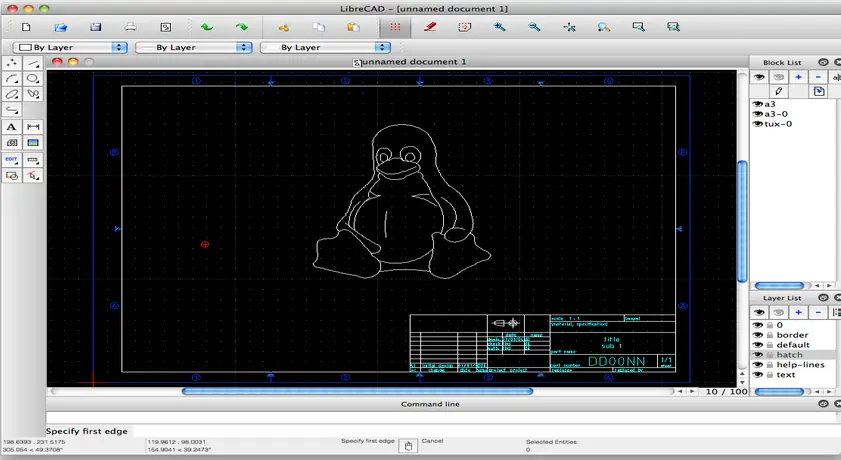This screenshot has height=460, width=841.
Task: Add a new layer with plus button
Action: tap(798, 313)
